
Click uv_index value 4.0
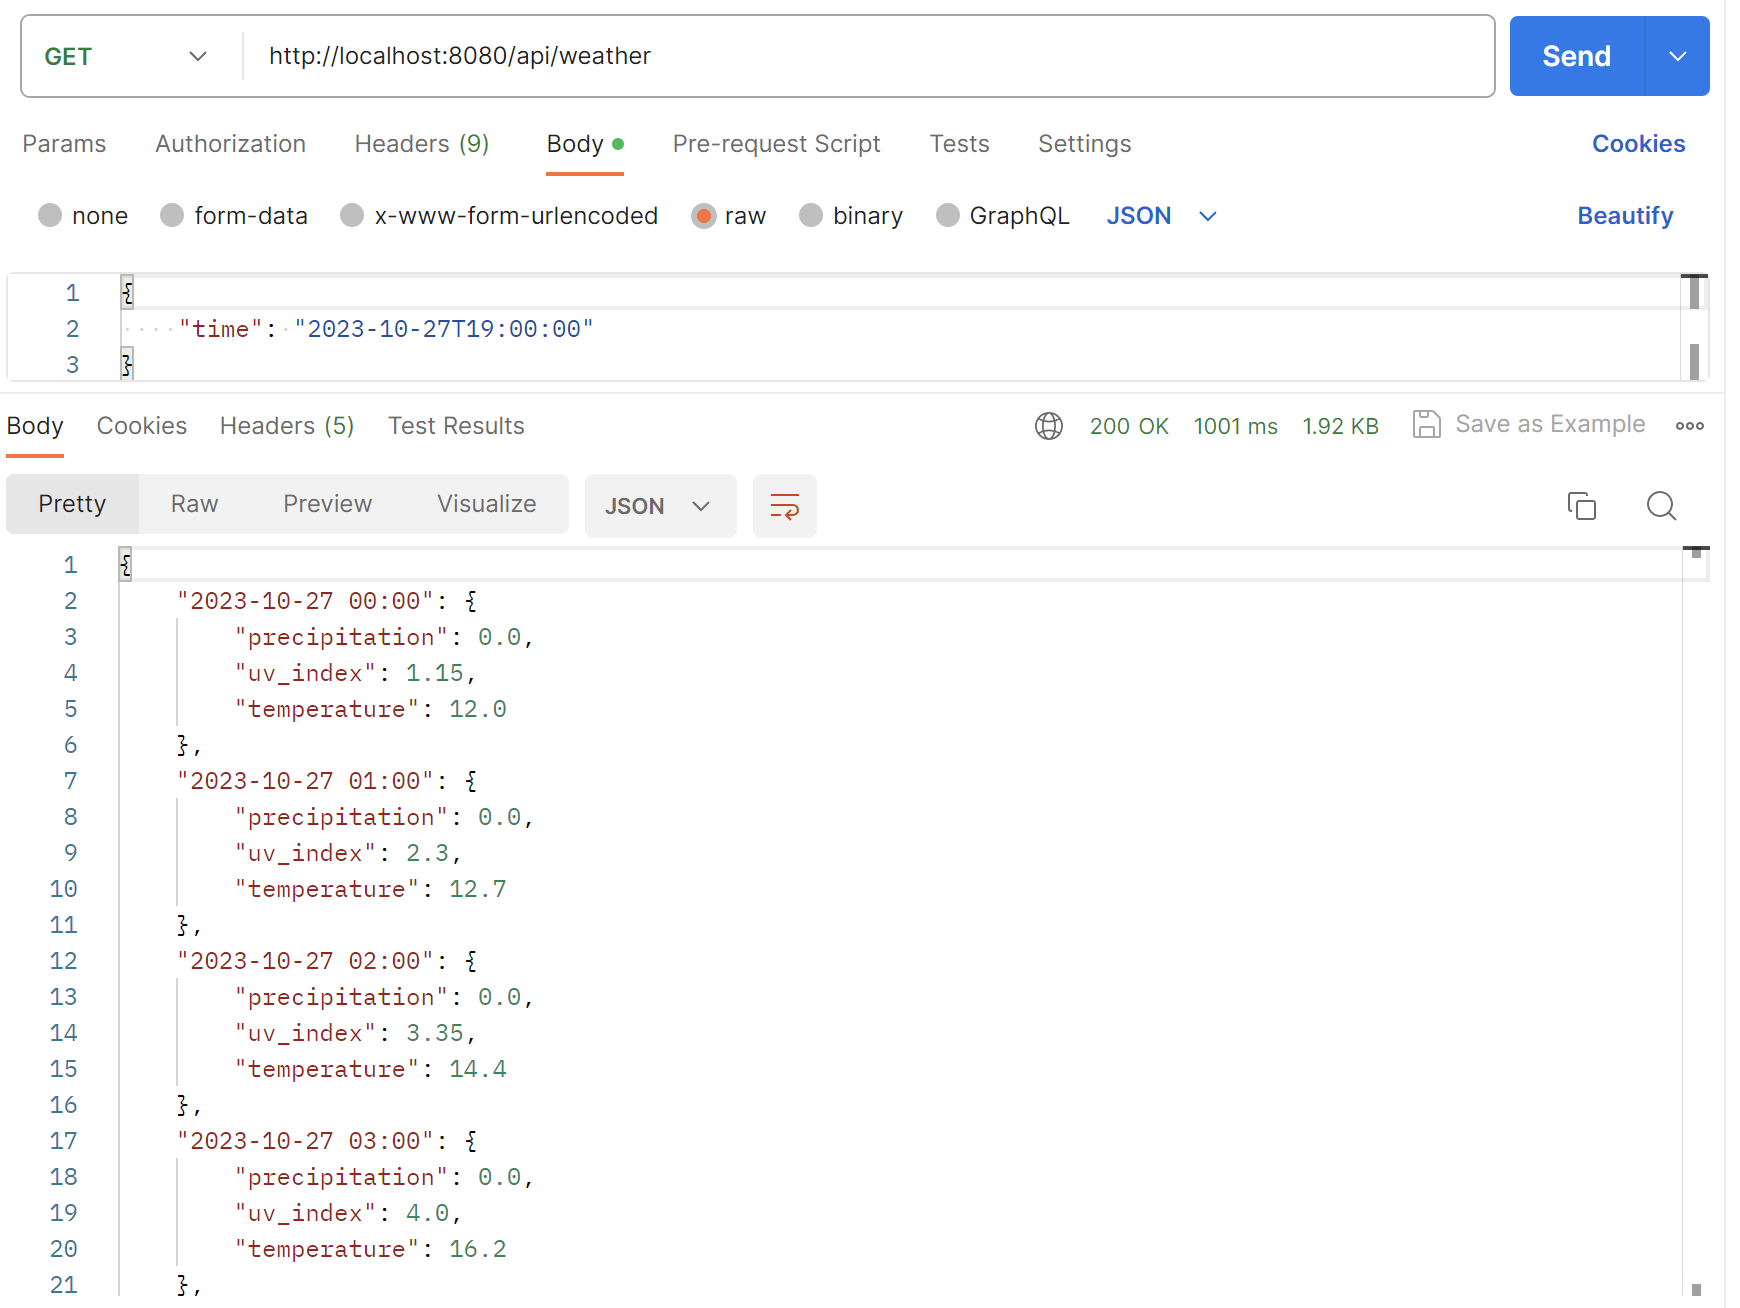[x=427, y=1213]
